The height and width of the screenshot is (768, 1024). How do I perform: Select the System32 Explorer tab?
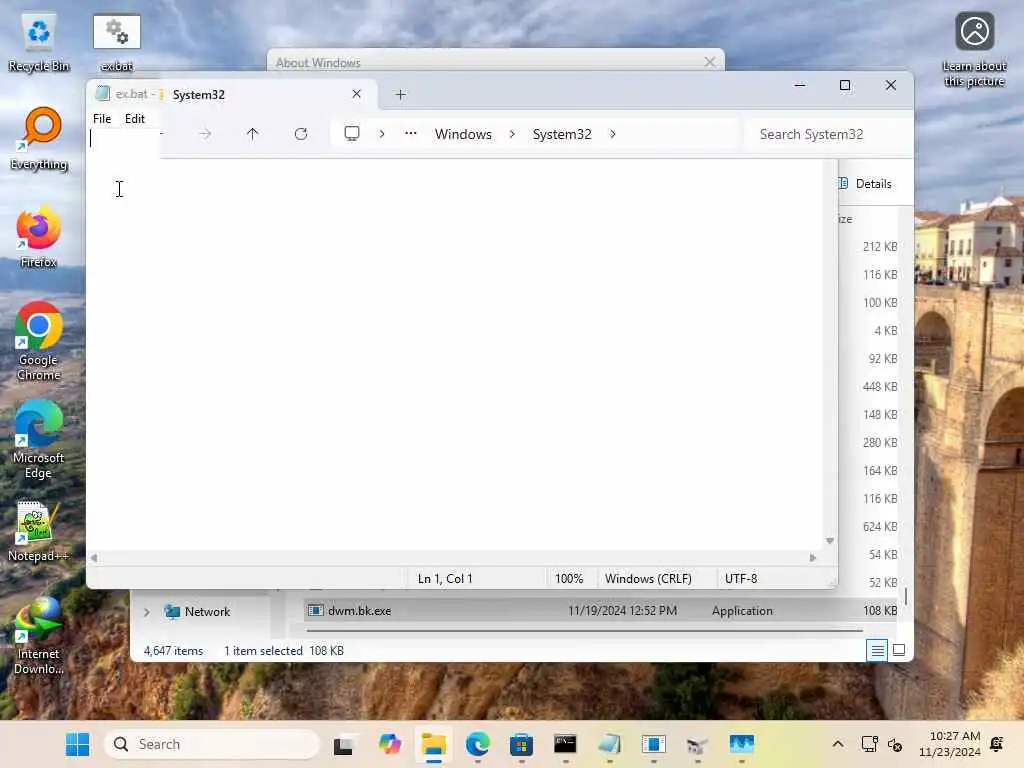268,95
